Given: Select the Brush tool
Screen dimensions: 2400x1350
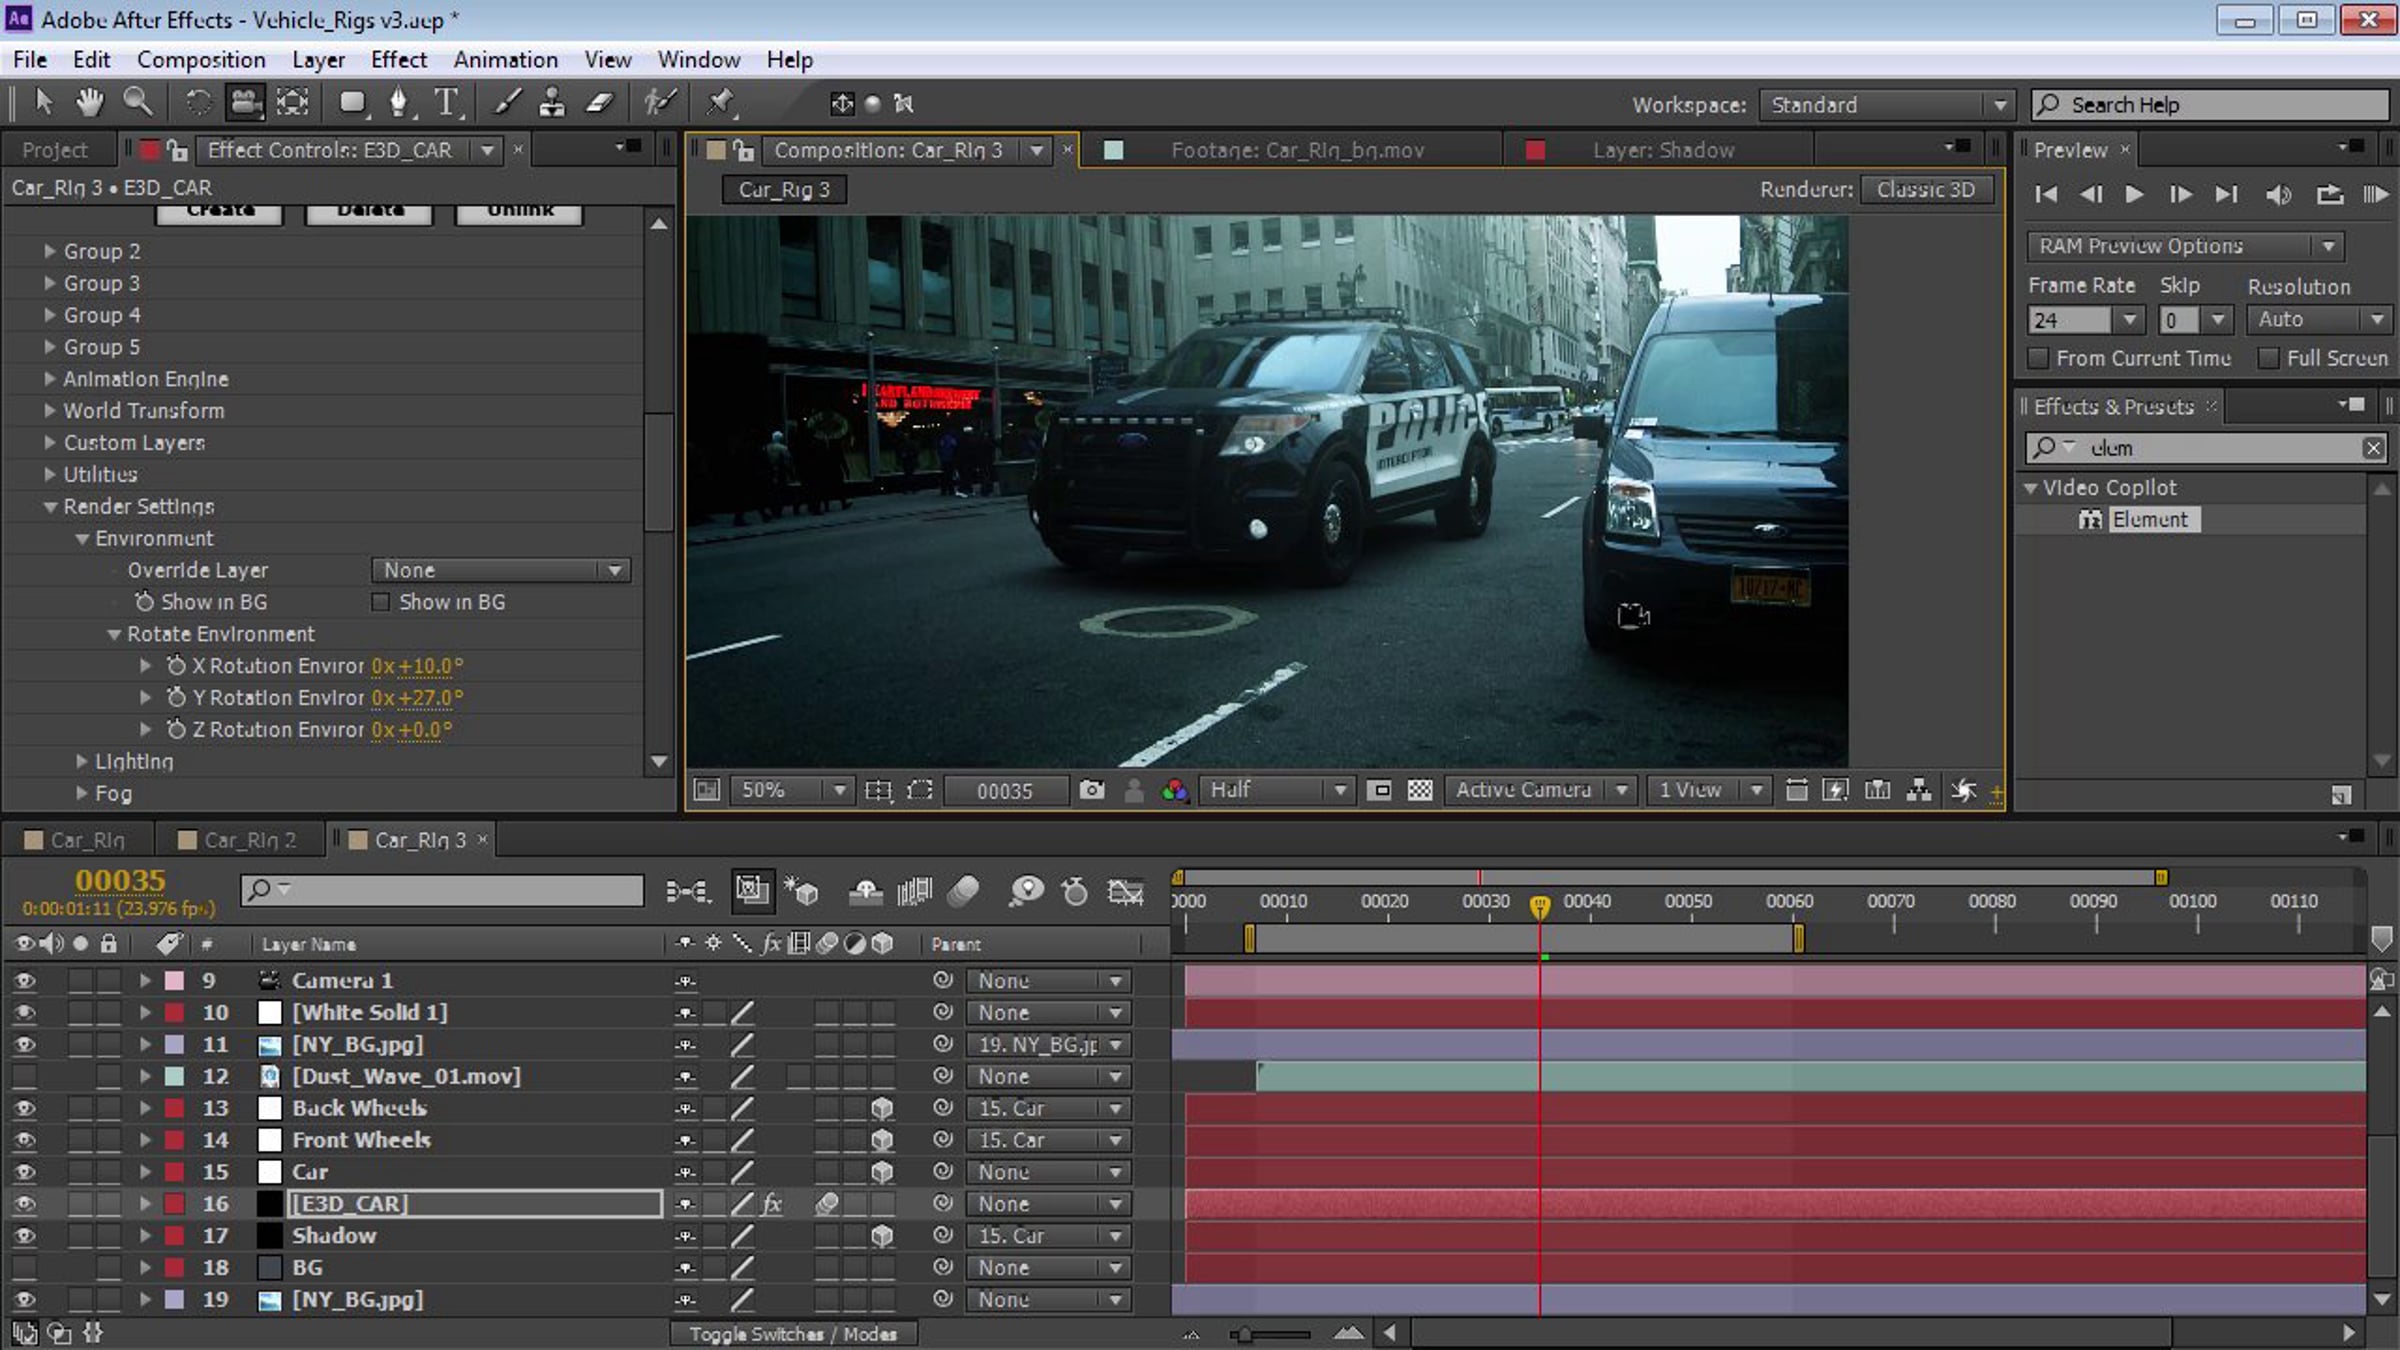Looking at the screenshot, I should click(508, 102).
